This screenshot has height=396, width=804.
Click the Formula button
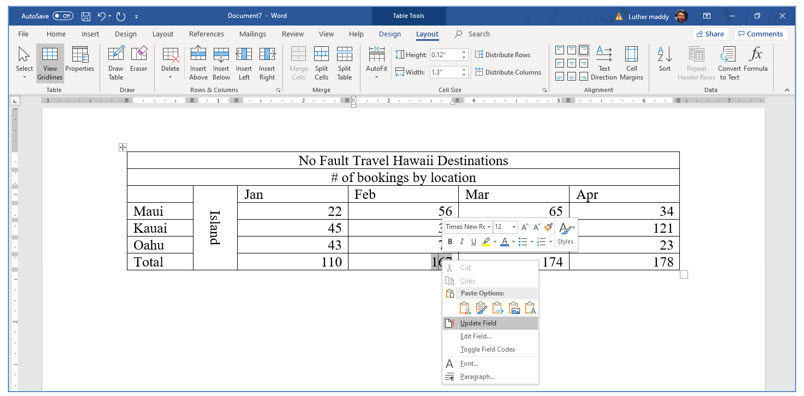[x=755, y=60]
